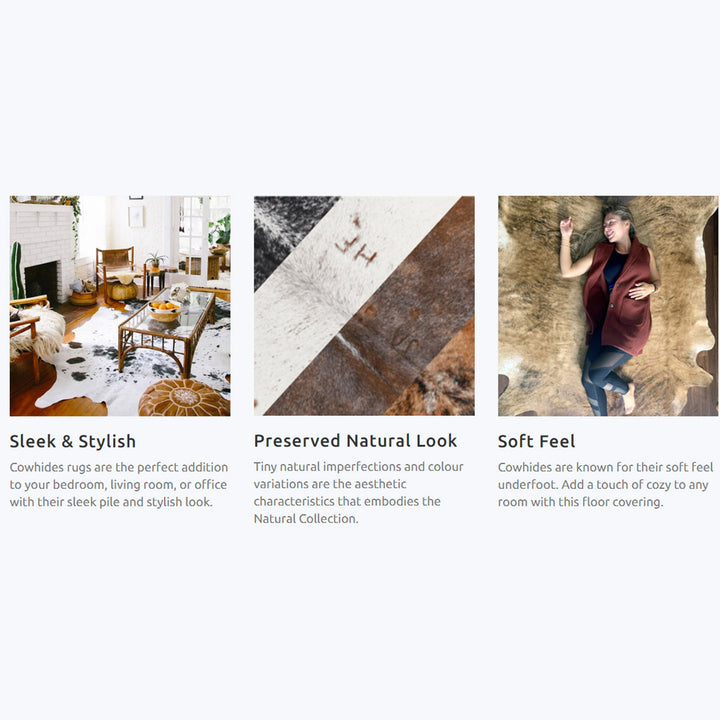Image resolution: width=720 pixels, height=720 pixels.
Task: View the cowhide swatches close-up image
Action: [364, 306]
